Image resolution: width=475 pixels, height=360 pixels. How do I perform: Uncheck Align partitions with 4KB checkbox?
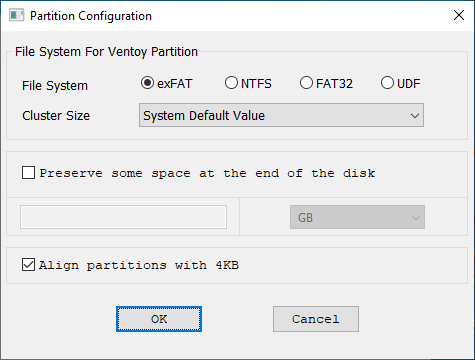pyautogui.click(x=28, y=265)
